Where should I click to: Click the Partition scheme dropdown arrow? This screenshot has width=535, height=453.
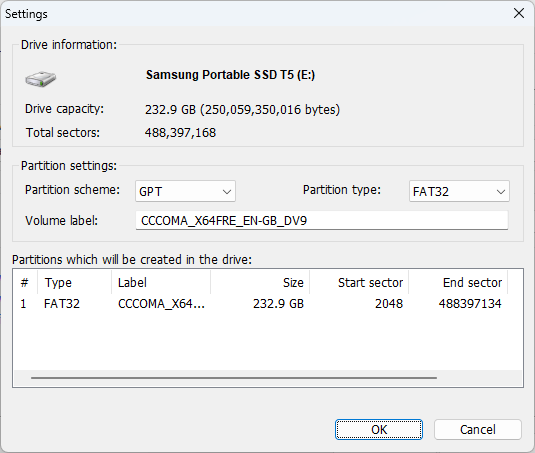[x=227, y=192]
